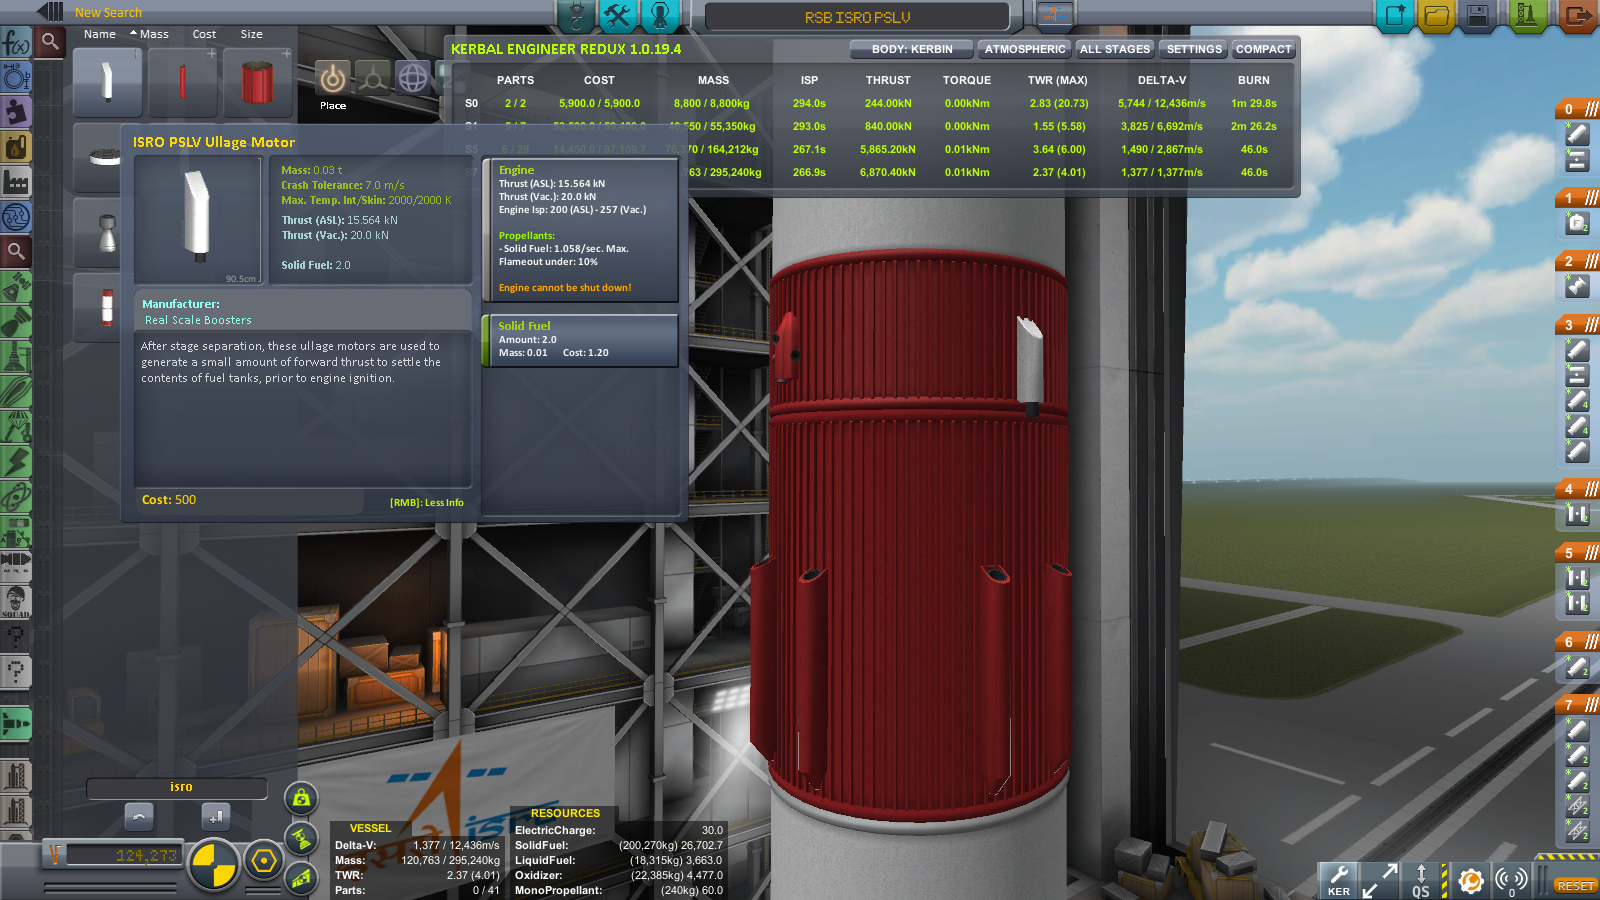This screenshot has width=1600, height=900.
Task: Sort parts by Size
Action: pos(251,34)
